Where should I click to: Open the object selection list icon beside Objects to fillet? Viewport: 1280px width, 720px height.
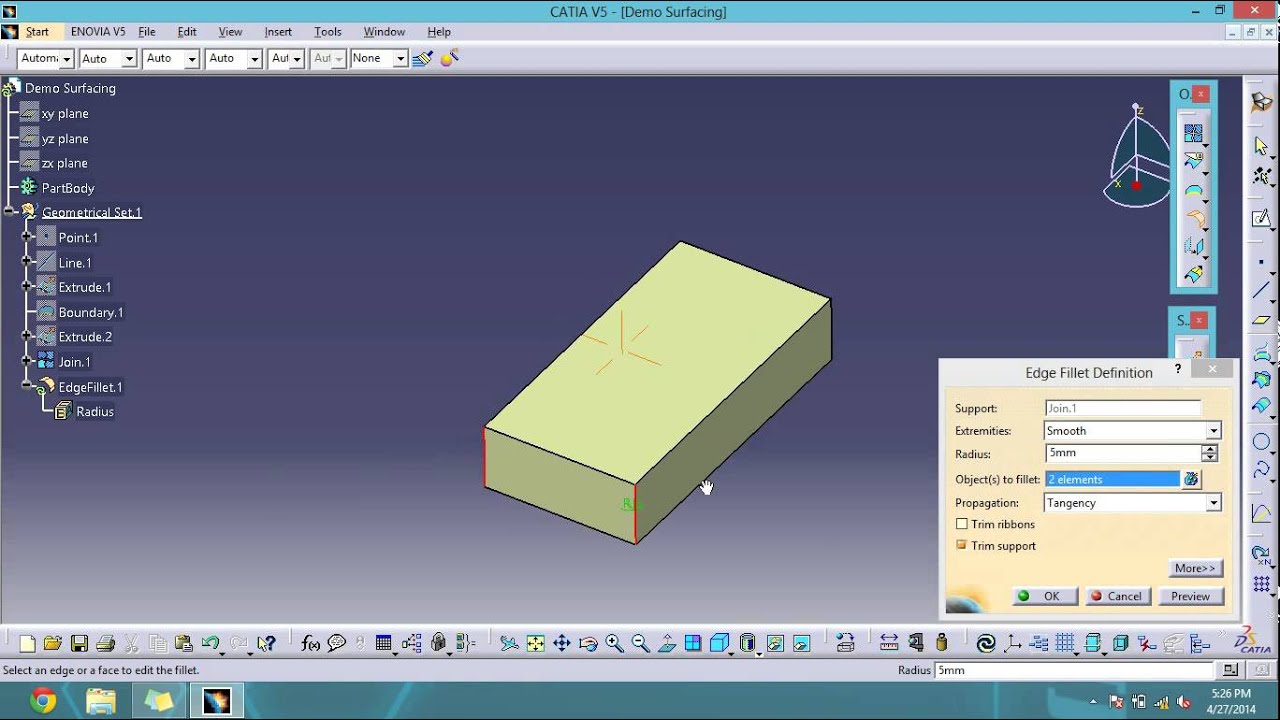[1191, 479]
